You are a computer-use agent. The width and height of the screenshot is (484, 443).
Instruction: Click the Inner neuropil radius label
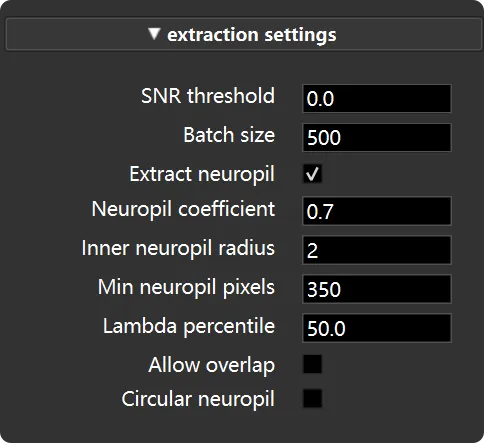pos(178,249)
